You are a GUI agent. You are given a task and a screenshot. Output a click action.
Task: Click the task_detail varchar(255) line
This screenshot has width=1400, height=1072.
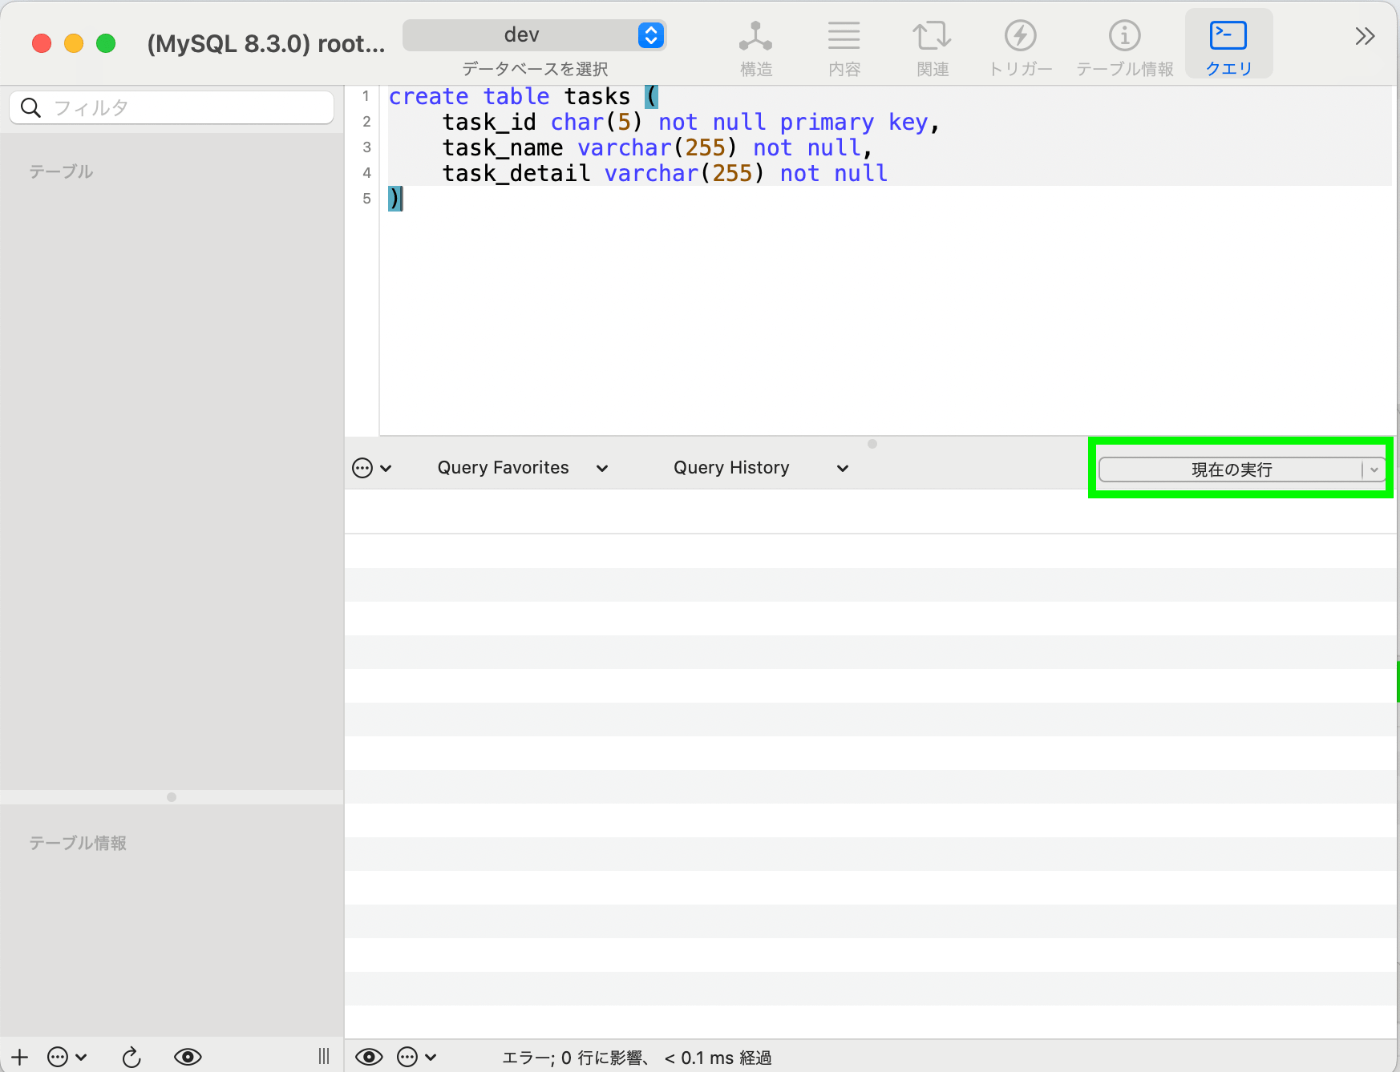(665, 173)
